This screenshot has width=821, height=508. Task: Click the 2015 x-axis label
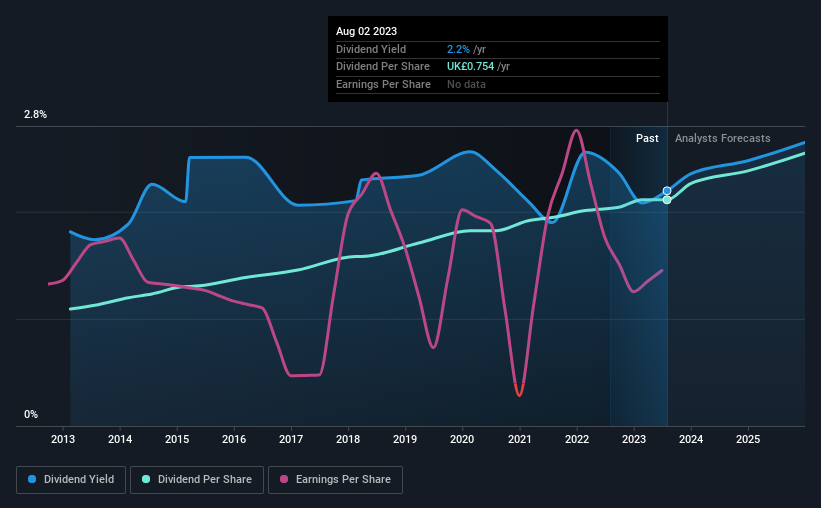177,439
